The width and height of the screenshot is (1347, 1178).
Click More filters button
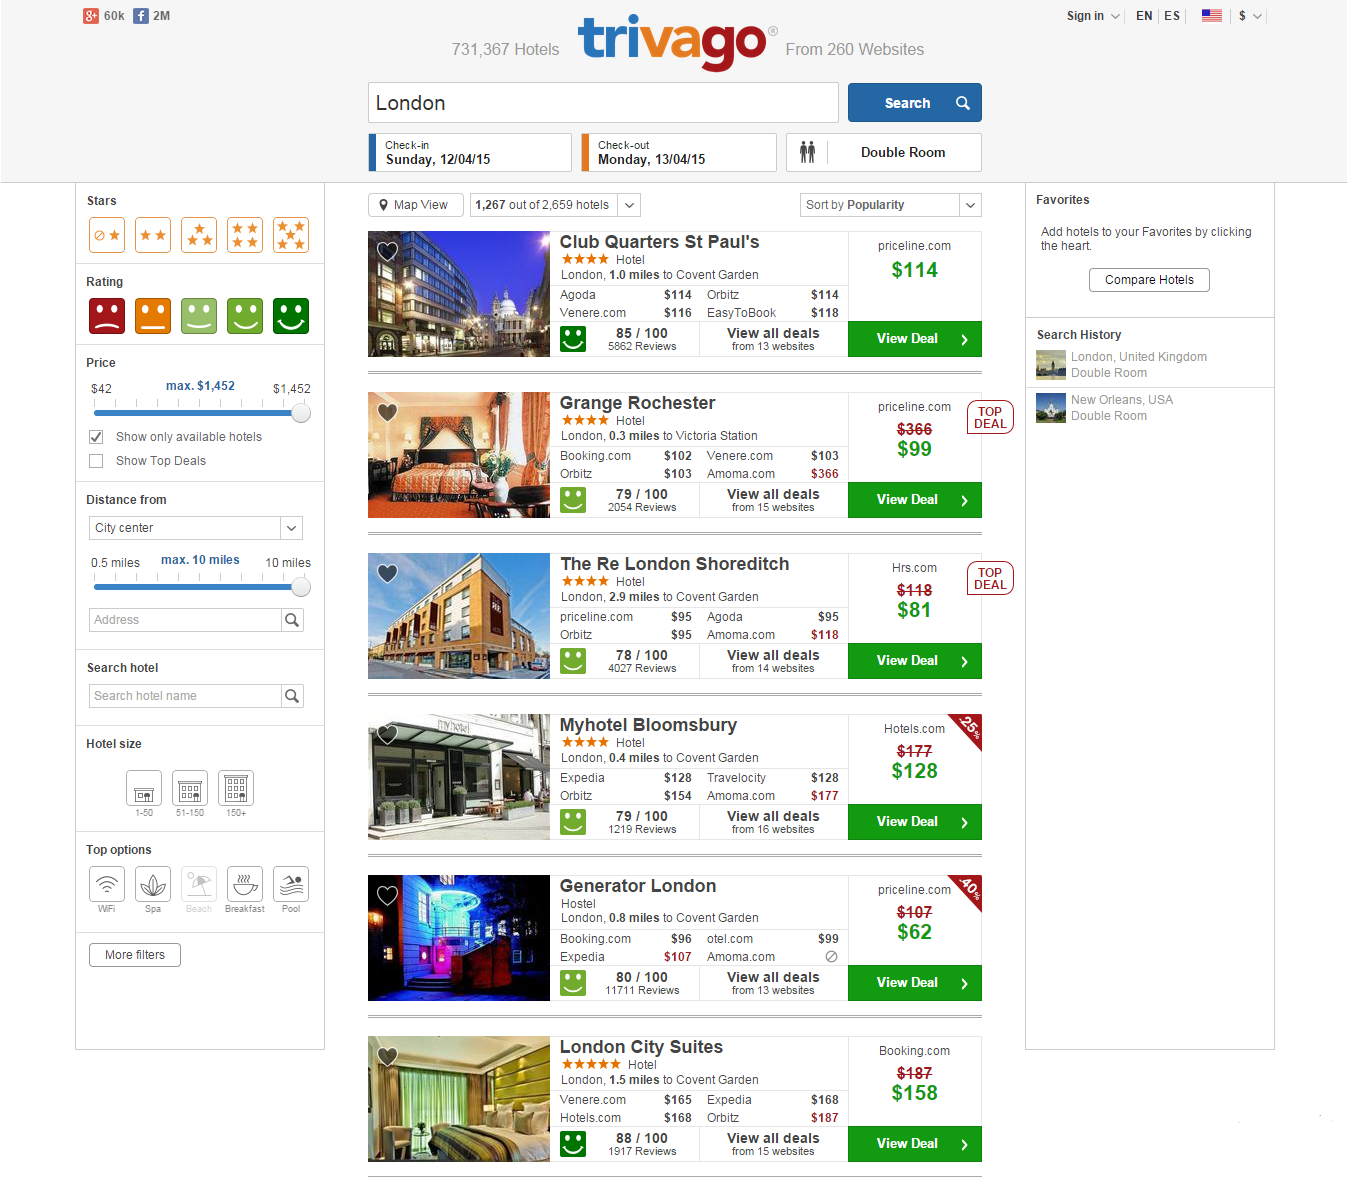[135, 955]
